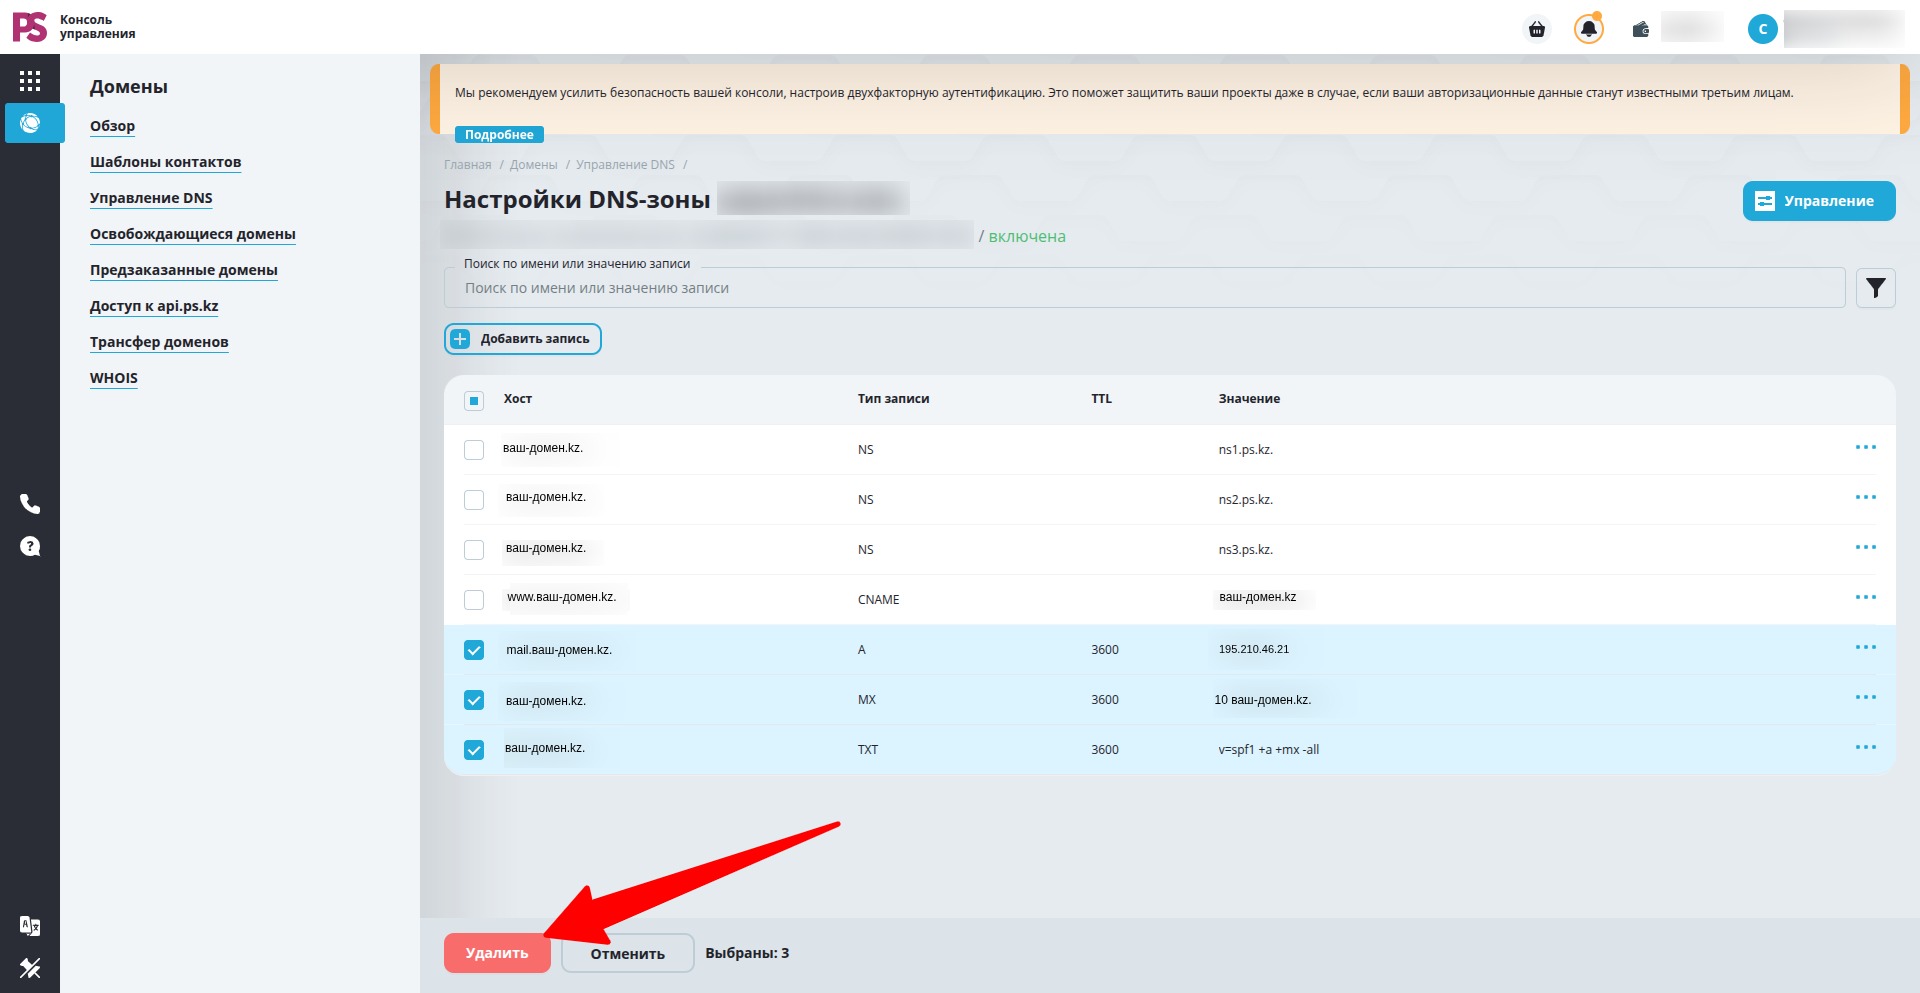Viewport: 1920px width, 993px height.
Task: Click the tools icon at sidebar bottom
Action: tap(30, 968)
